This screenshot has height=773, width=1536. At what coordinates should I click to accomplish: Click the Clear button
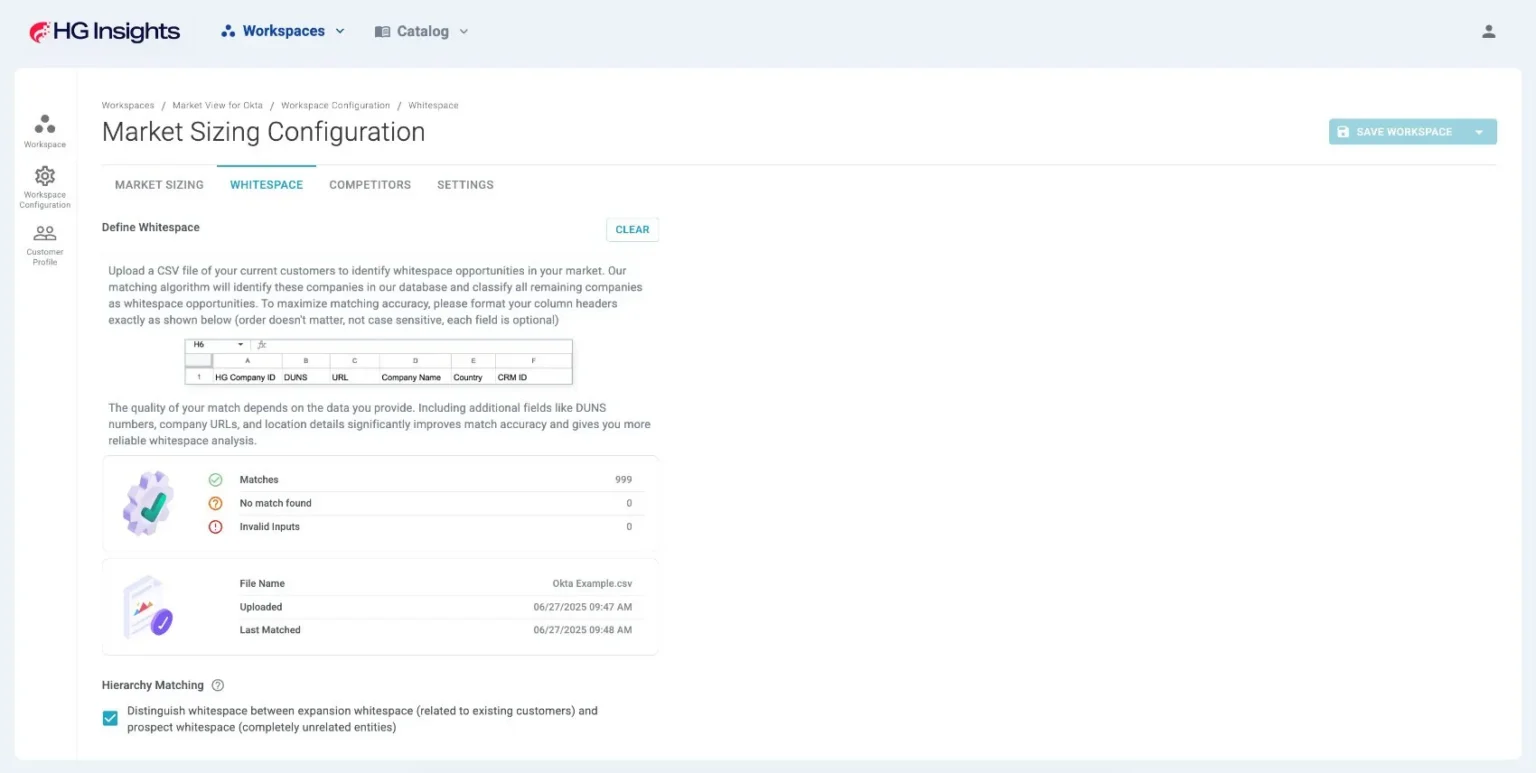(x=632, y=230)
